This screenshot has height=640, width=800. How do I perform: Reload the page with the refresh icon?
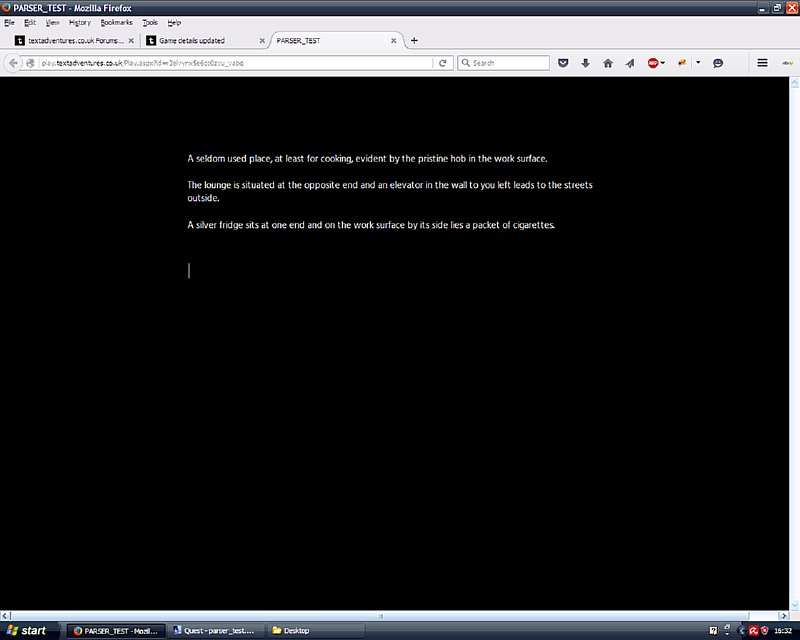443,63
